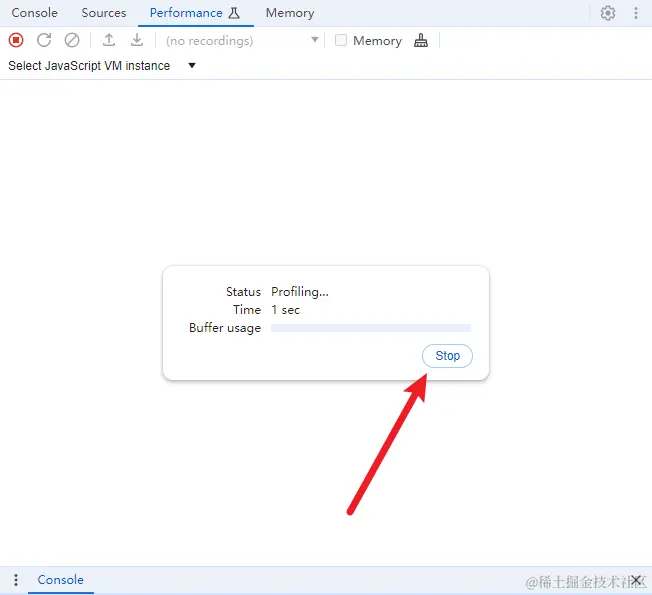
Task: Expand Select JavaScript VM instance dropdown
Action: click(102, 66)
